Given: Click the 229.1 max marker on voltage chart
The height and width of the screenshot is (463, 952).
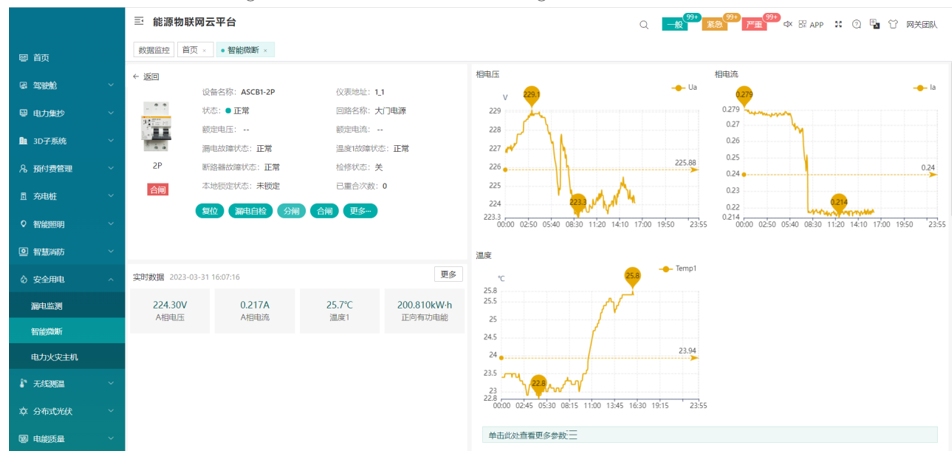Looking at the screenshot, I should 531,95.
